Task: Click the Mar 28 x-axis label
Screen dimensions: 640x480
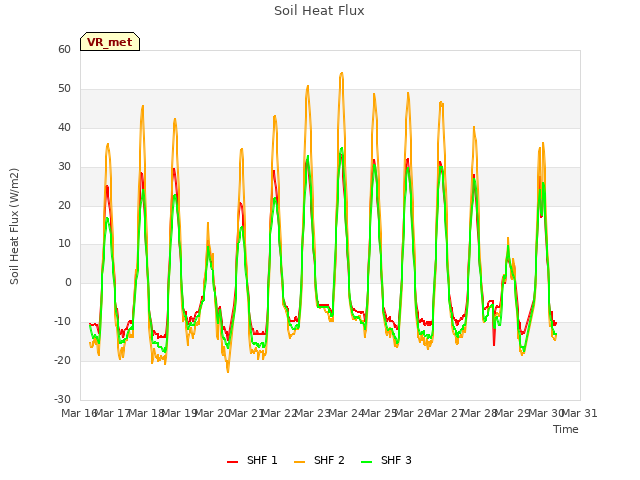Action: pos(479,413)
